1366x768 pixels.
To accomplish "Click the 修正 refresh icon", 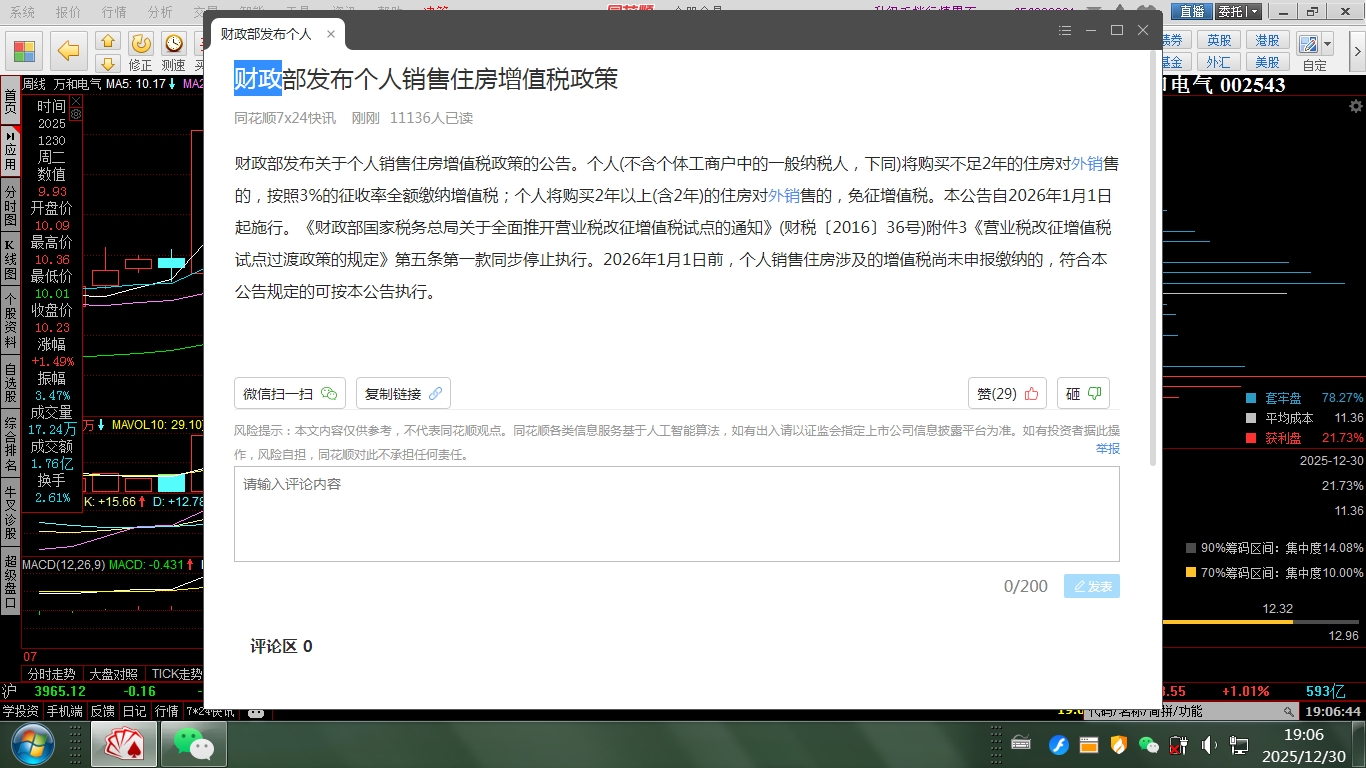I will click(141, 43).
